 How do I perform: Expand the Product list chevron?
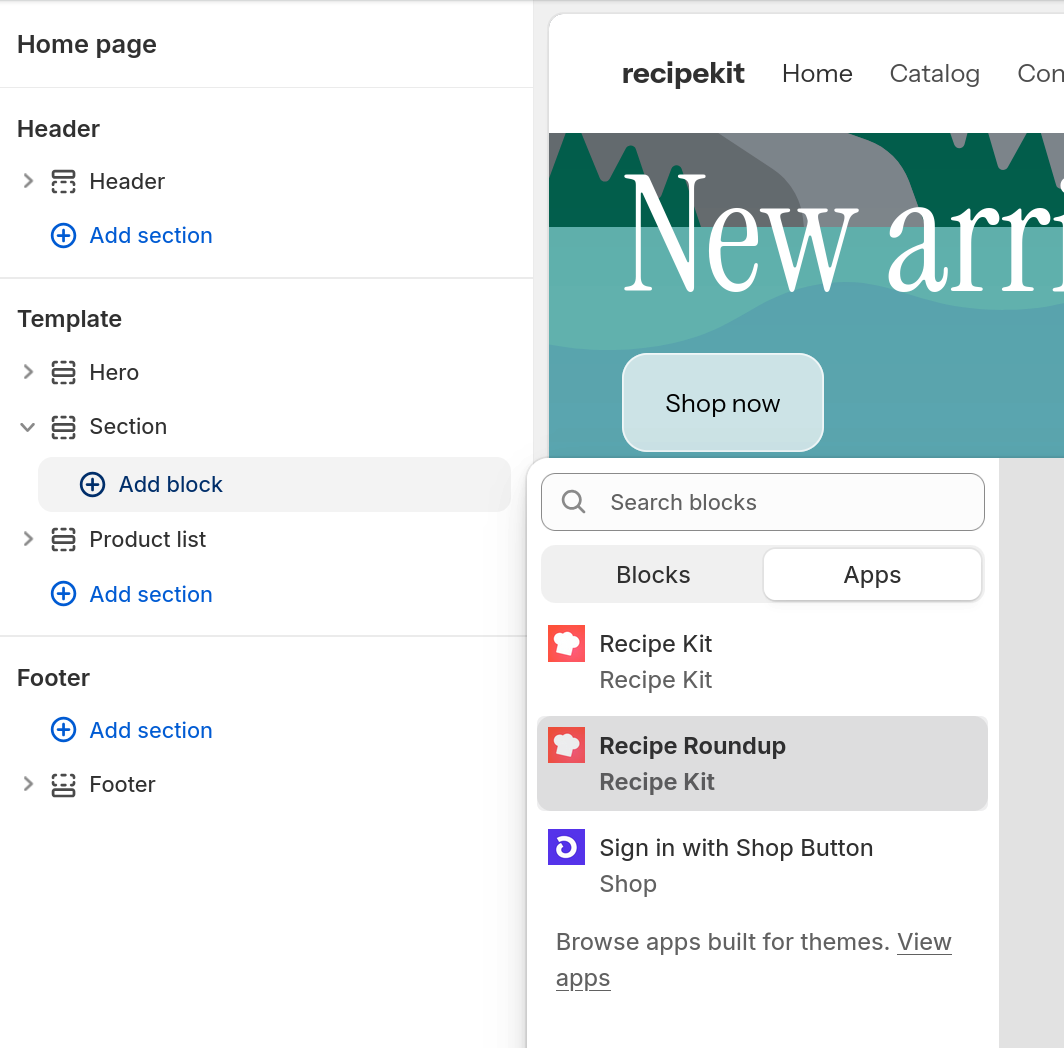(28, 539)
